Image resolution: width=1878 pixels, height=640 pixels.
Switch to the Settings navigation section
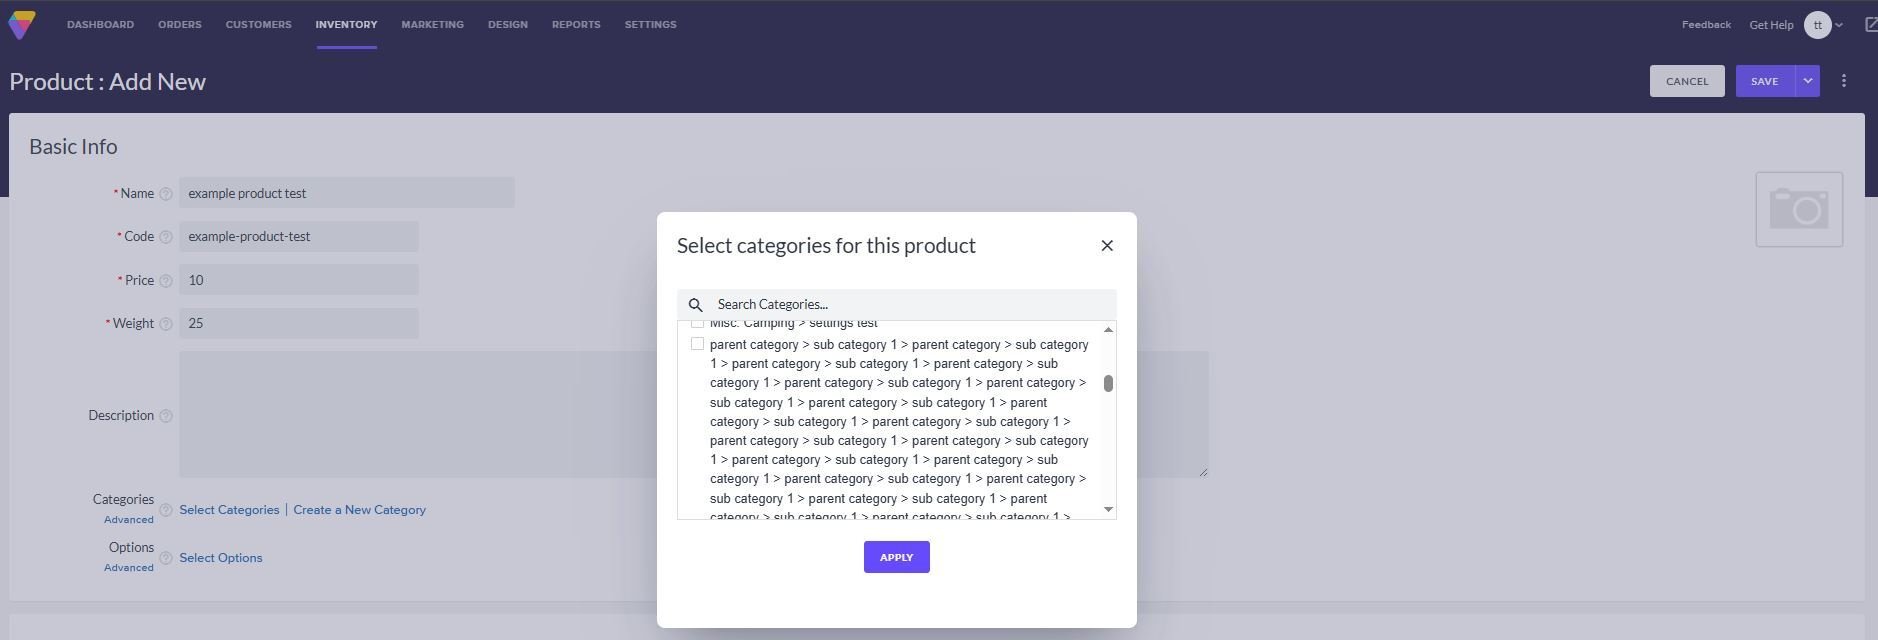650,24
